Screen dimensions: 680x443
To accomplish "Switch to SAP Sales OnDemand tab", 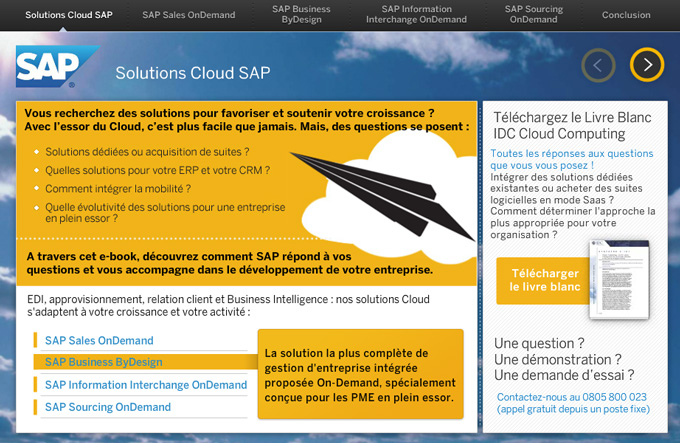I will pyautogui.click(x=189, y=15).
